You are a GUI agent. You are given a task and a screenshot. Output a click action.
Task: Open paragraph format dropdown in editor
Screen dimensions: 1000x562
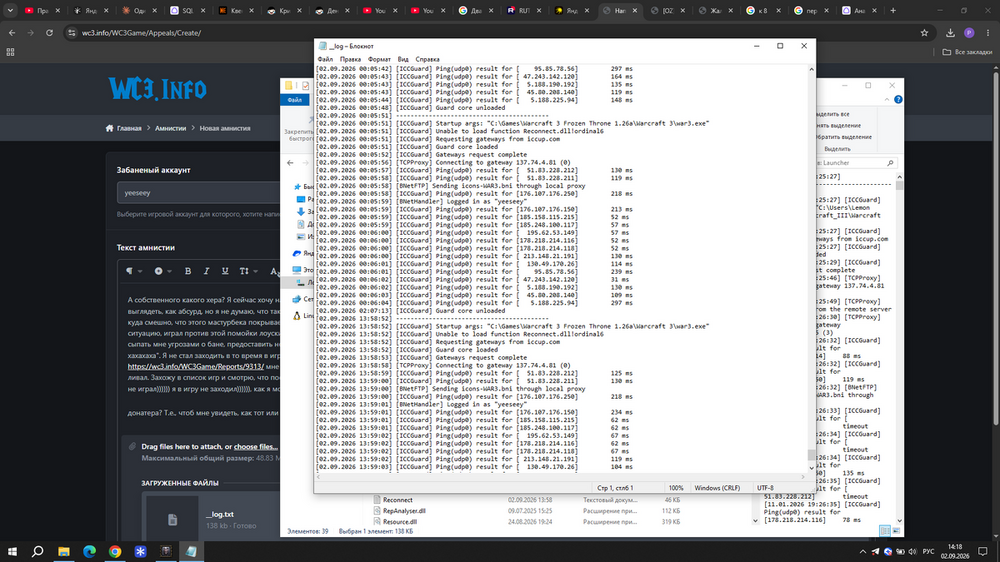(134, 271)
